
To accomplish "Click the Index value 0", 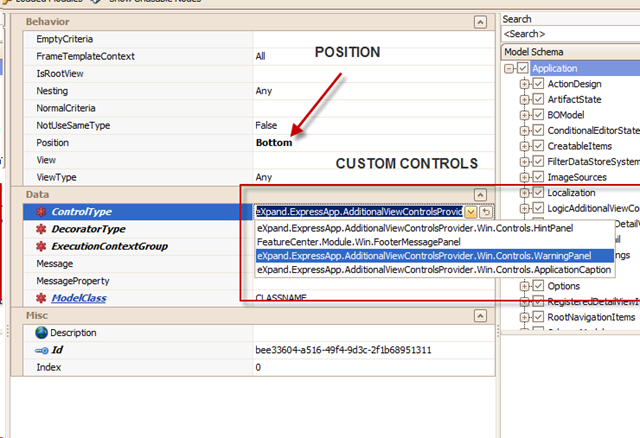I will pyautogui.click(x=258, y=367).
